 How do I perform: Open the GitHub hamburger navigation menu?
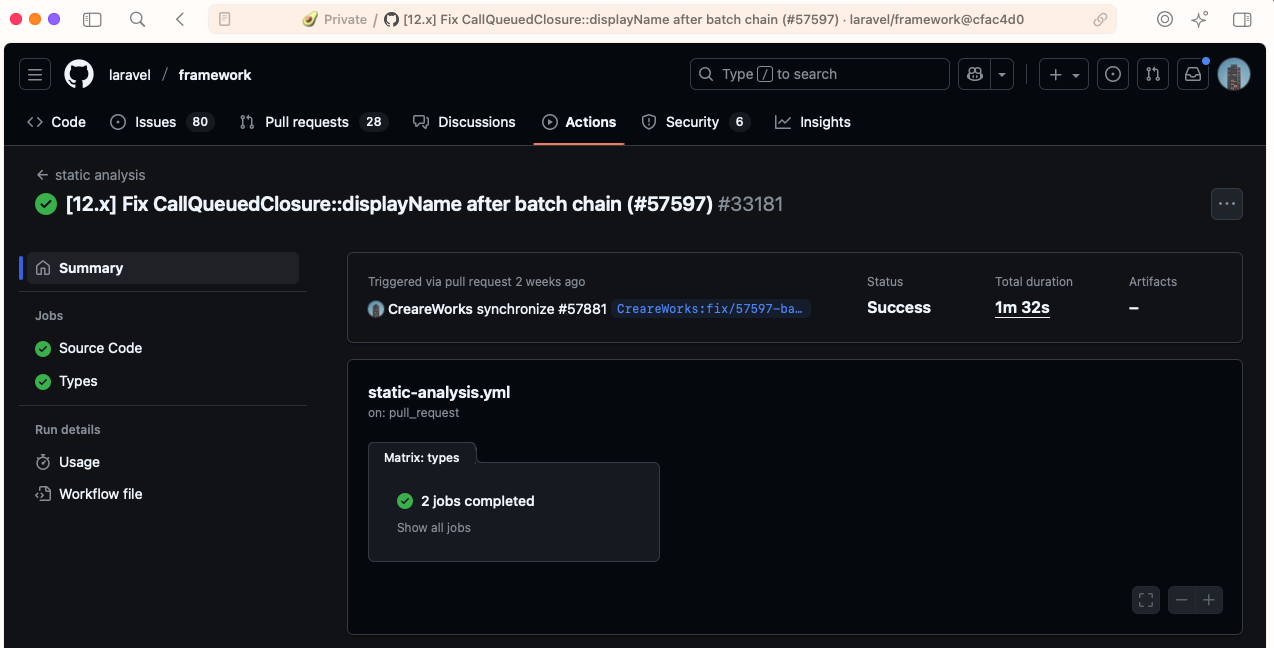tap(35, 75)
